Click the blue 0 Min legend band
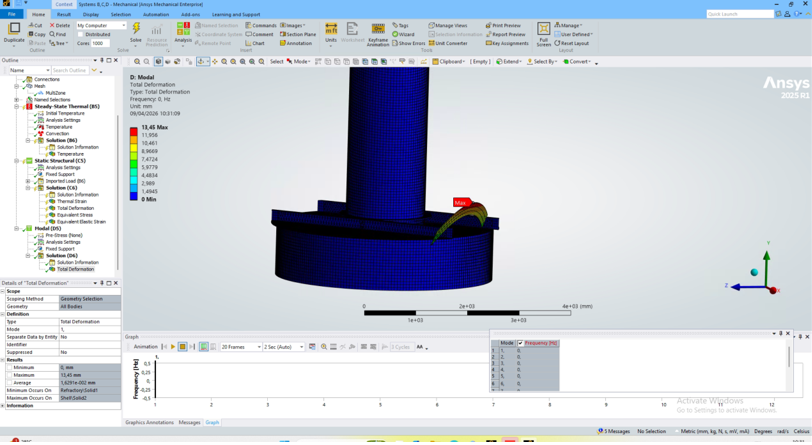Viewport: 812px width, 445px height. coord(134,197)
